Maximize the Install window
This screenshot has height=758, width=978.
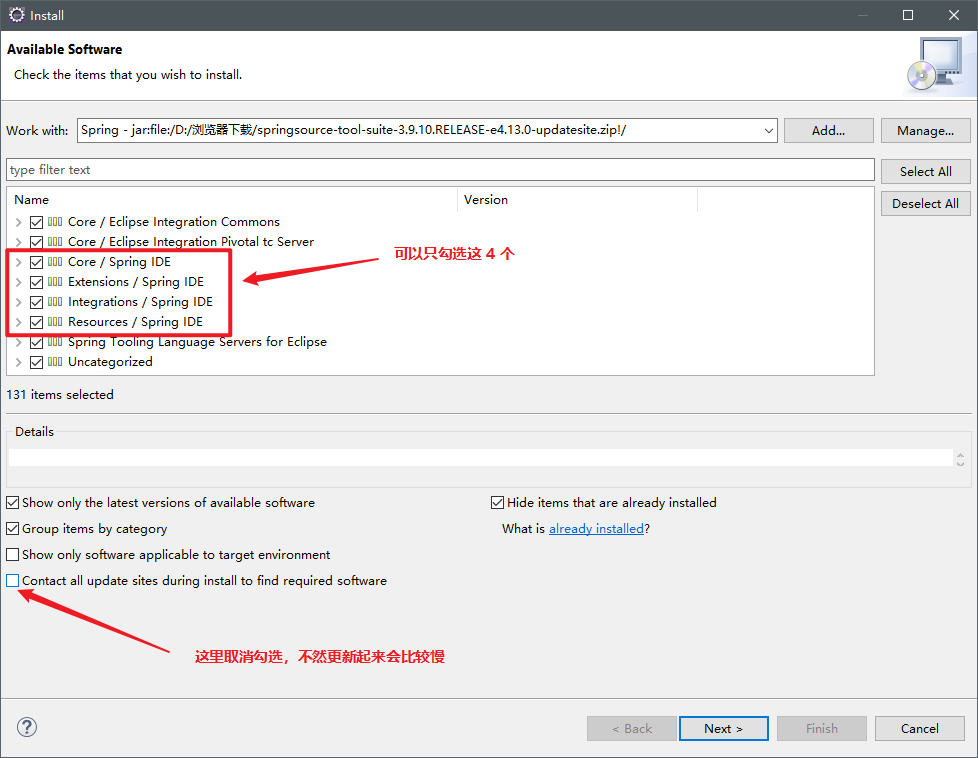point(908,15)
